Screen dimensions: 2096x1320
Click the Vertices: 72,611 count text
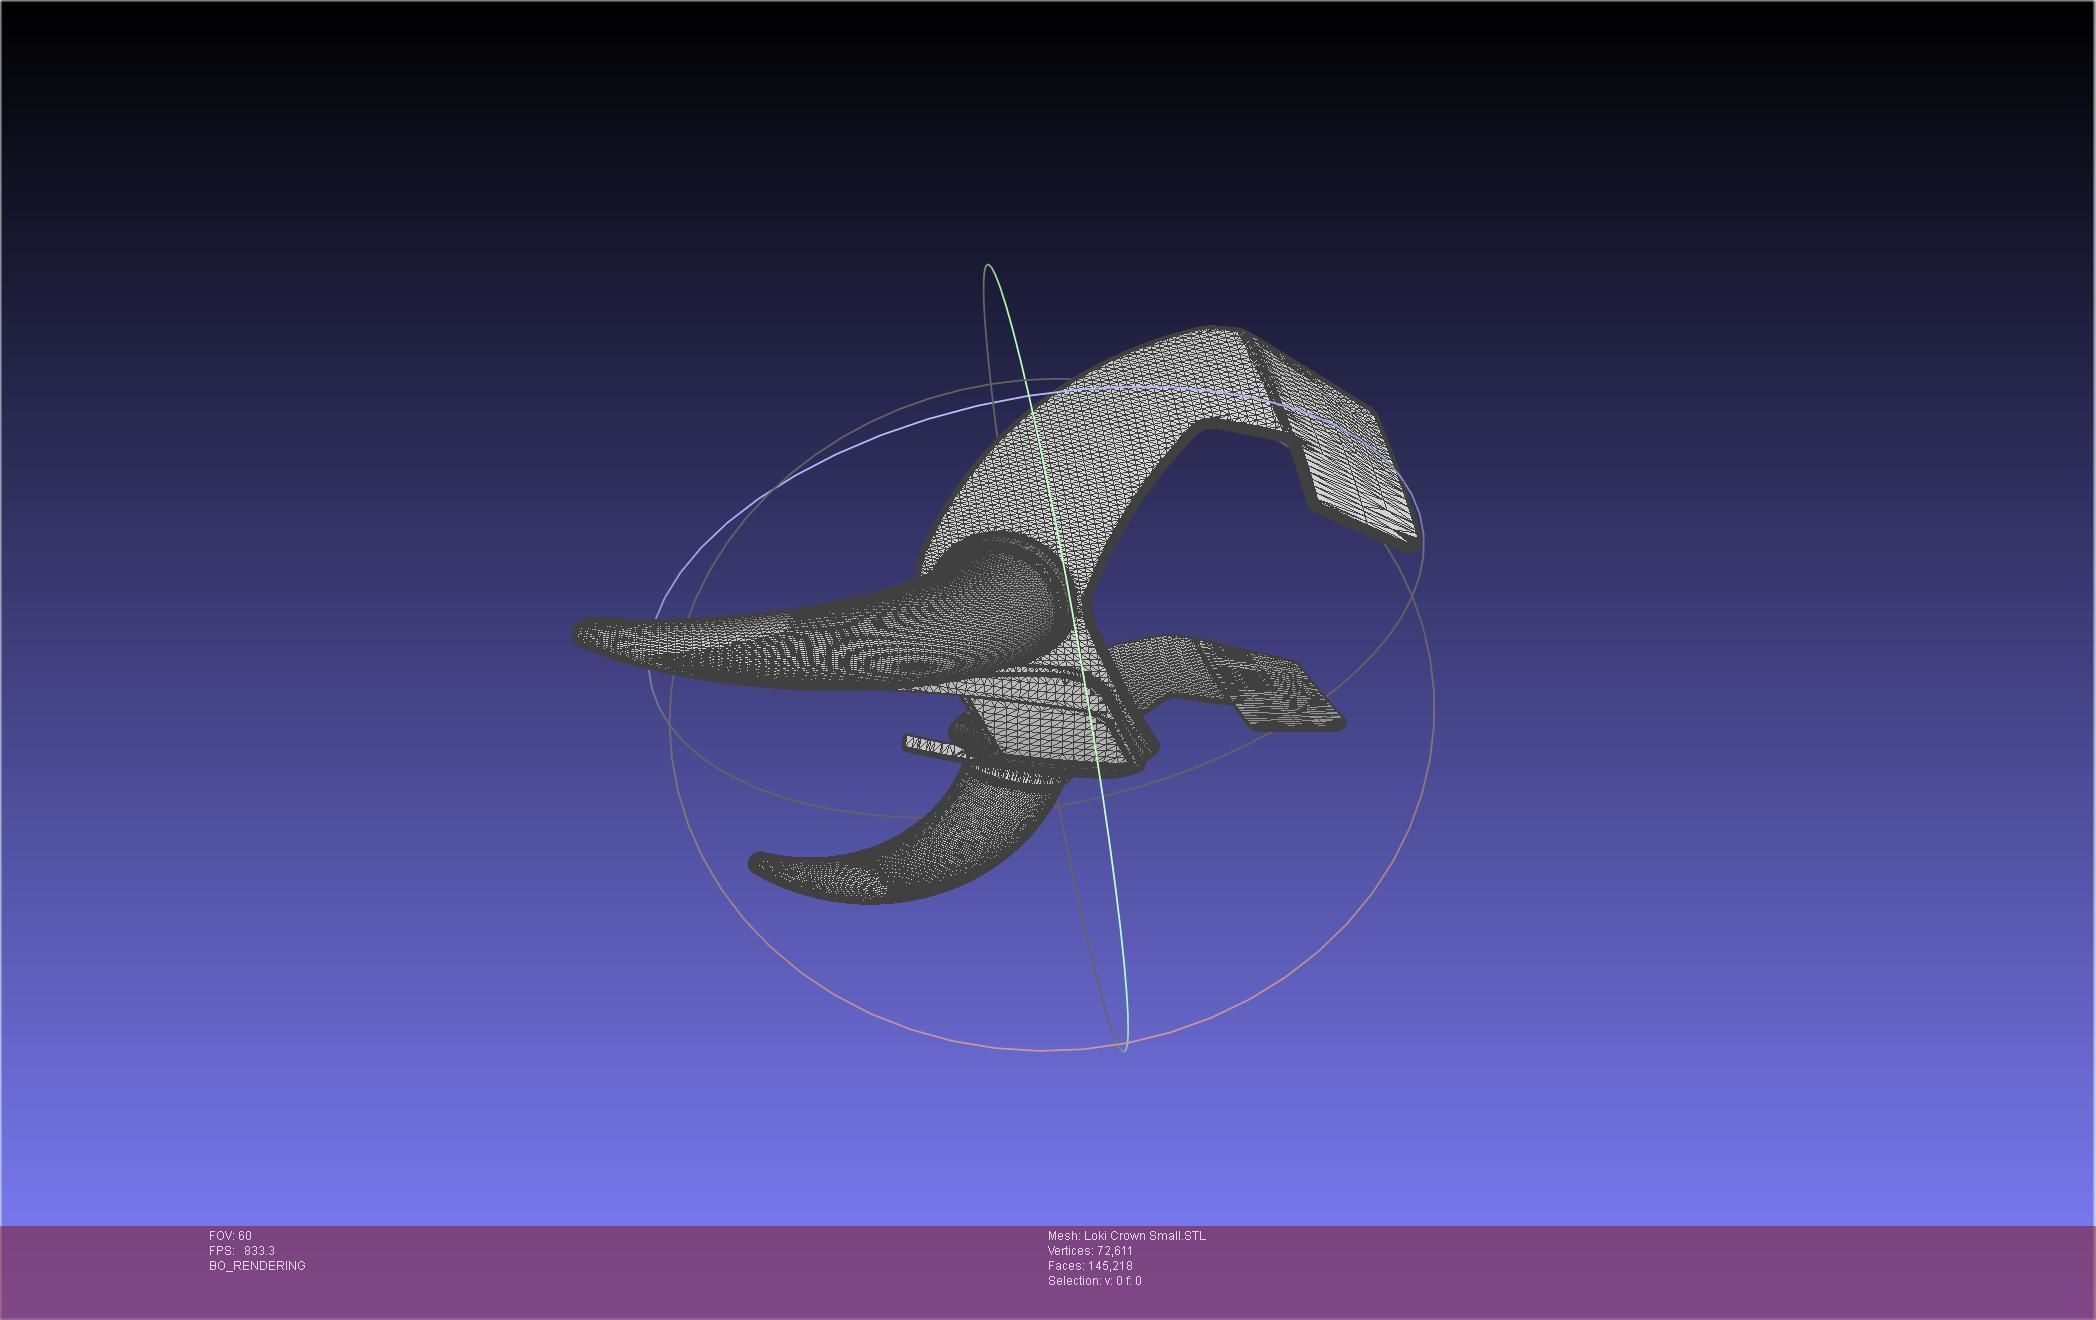(x=1090, y=1251)
